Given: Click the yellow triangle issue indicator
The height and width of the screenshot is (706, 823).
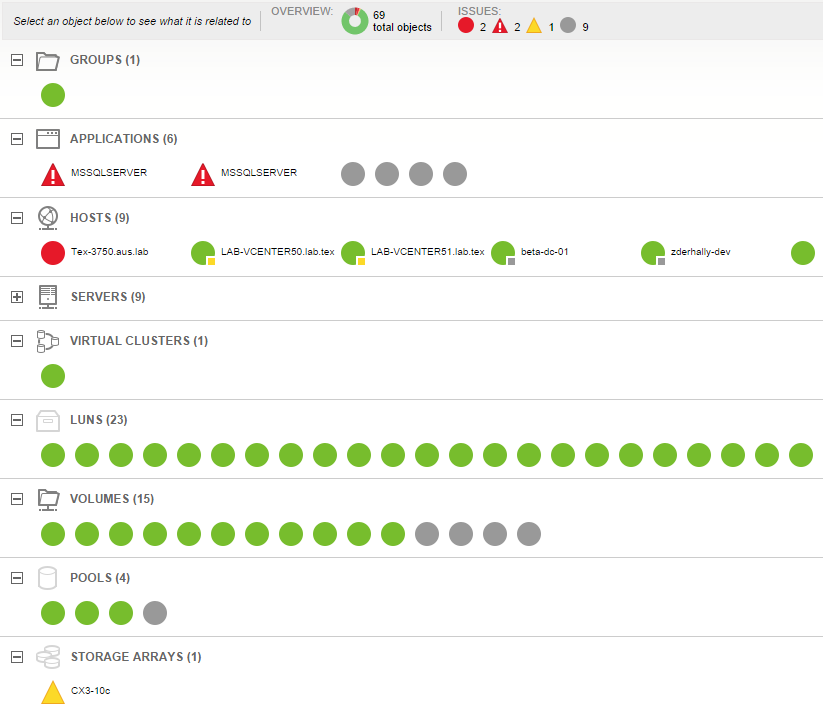Looking at the screenshot, I should coord(534,26).
